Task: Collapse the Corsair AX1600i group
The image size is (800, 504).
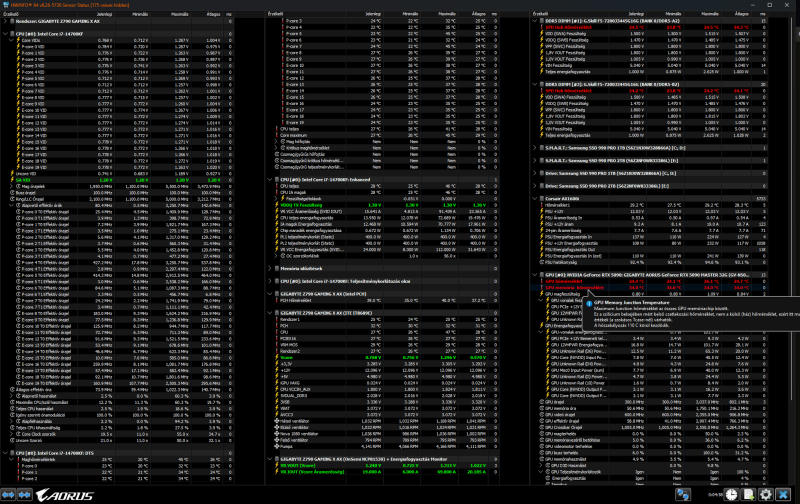Action: (x=535, y=199)
